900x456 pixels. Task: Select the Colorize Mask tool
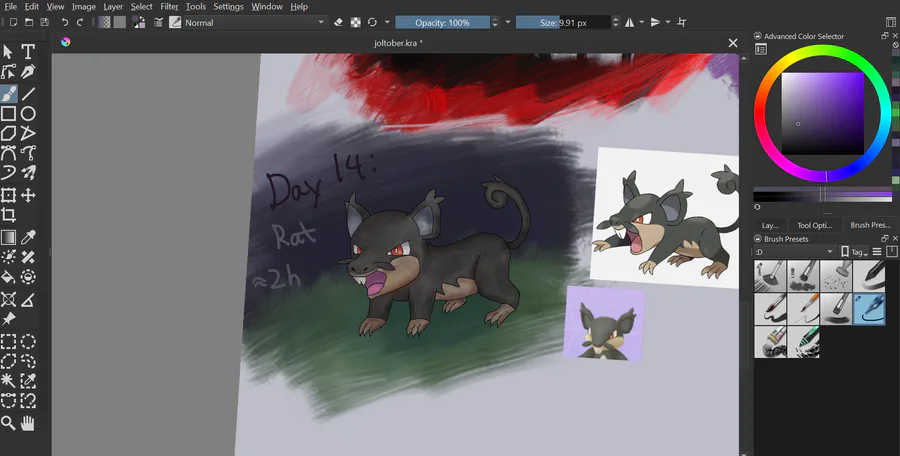(x=8, y=257)
